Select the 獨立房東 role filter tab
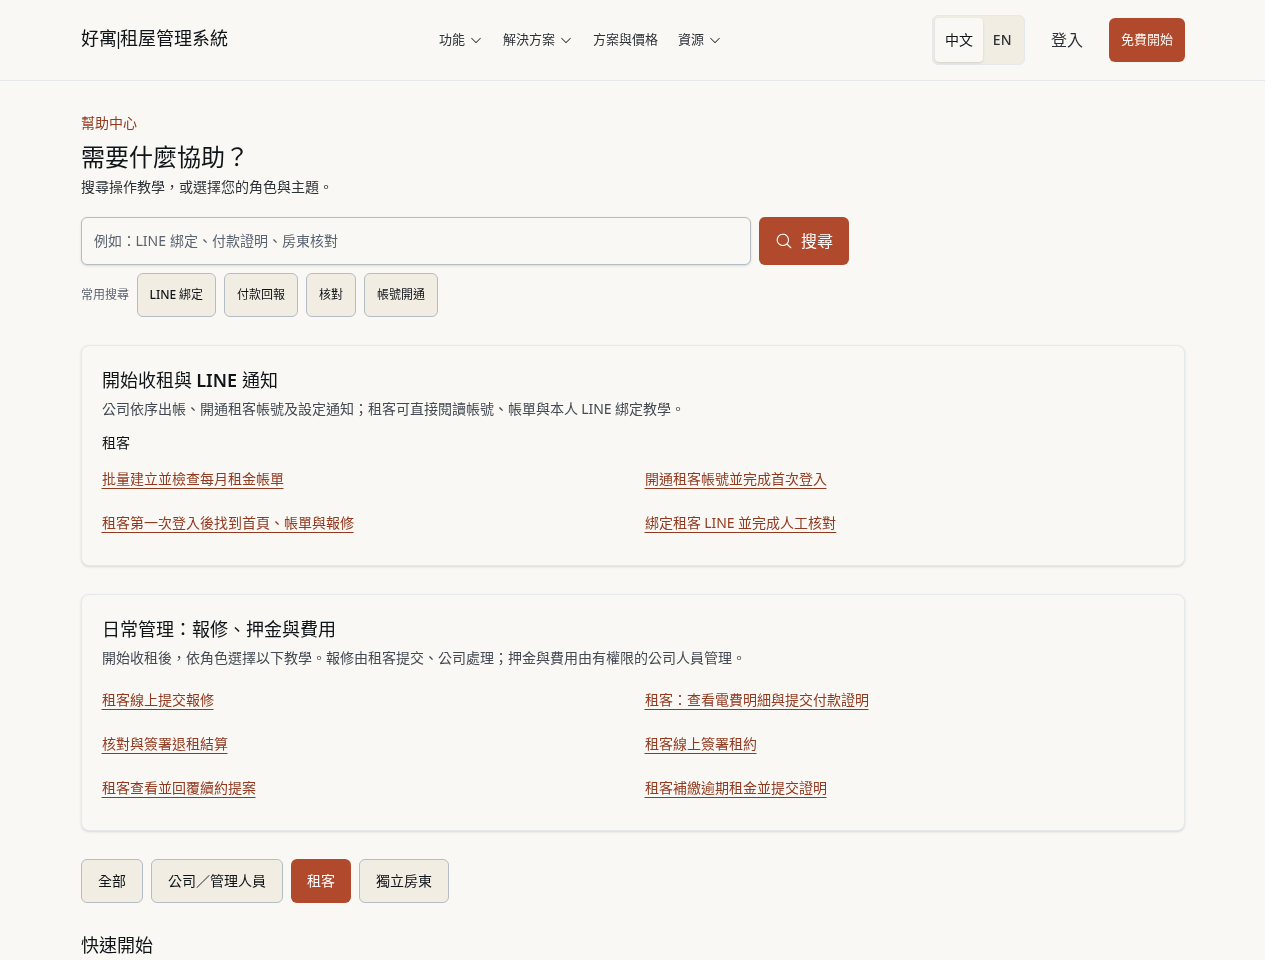The image size is (1280, 960). 404,881
